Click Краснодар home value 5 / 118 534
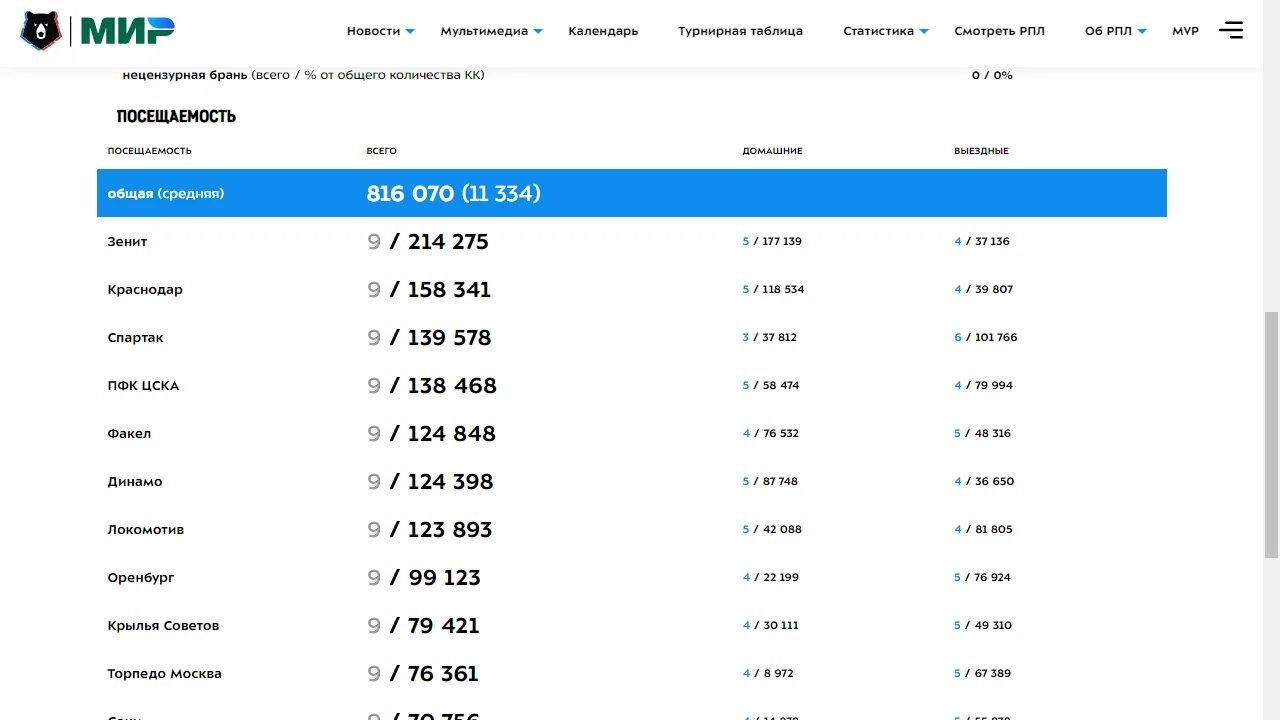This screenshot has width=1280, height=720. coord(773,289)
